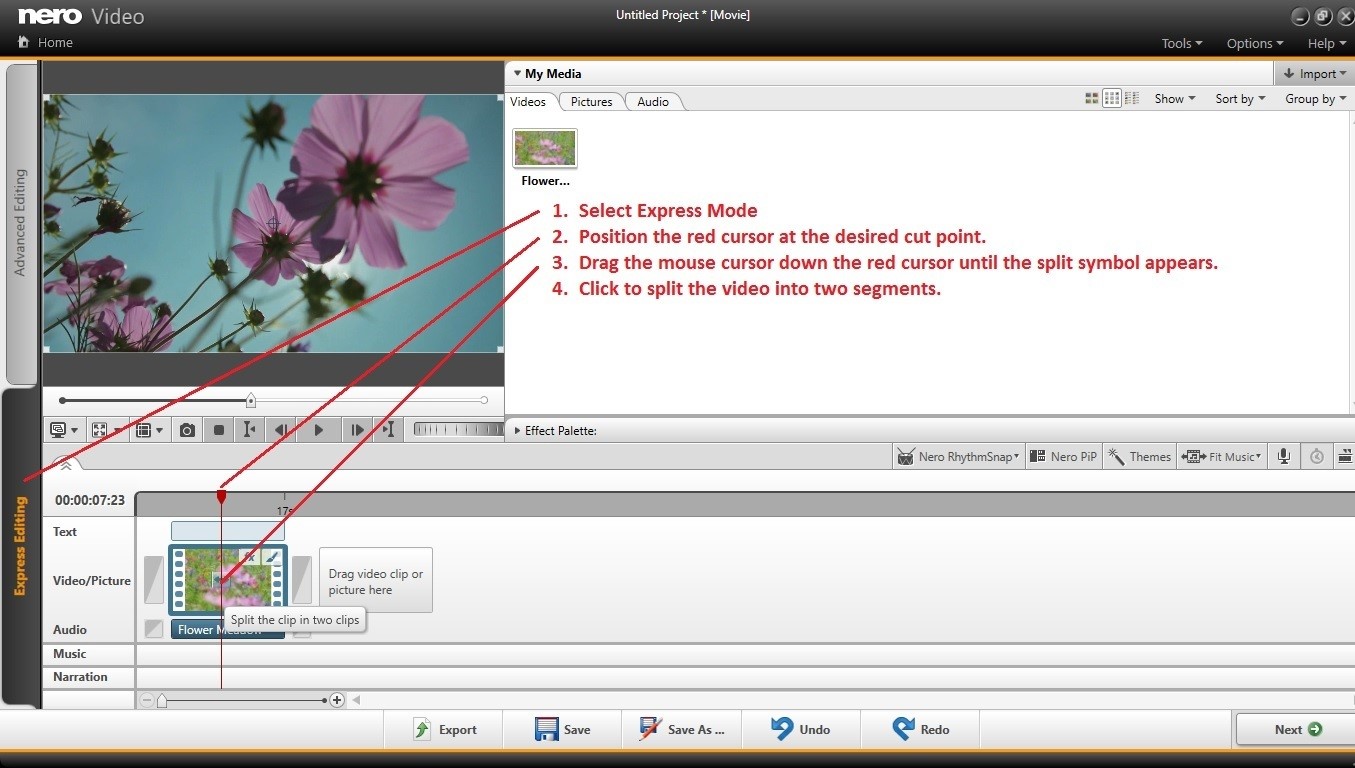Step forward one frame
Viewport: 1355px width, 768px height.
(356, 430)
